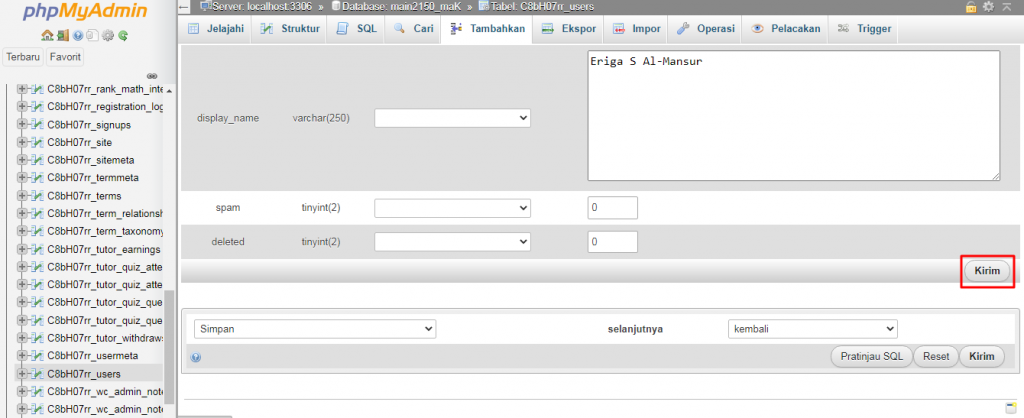Screen dimensions: 1024x418
Task: Open the kembali dropdown after selanjutnya
Action: pyautogui.click(x=811, y=328)
